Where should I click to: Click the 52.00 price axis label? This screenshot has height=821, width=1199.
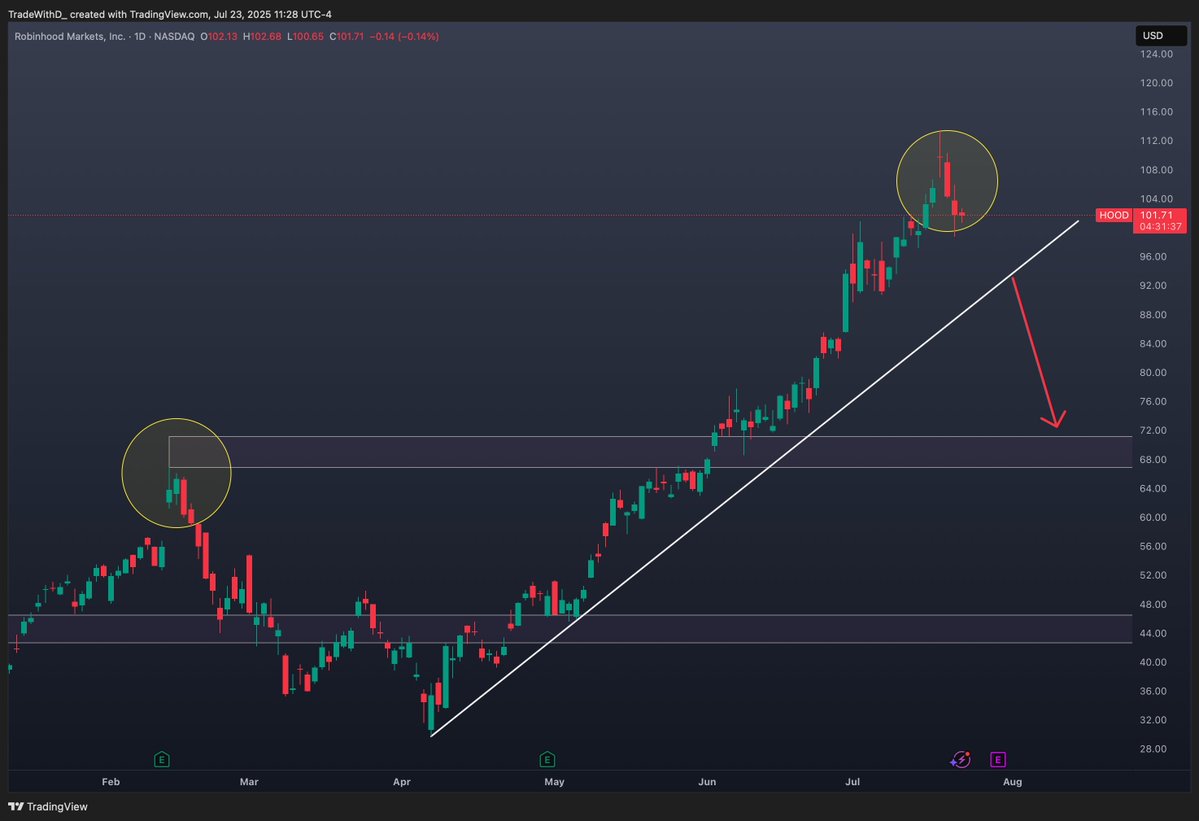[x=1153, y=575]
